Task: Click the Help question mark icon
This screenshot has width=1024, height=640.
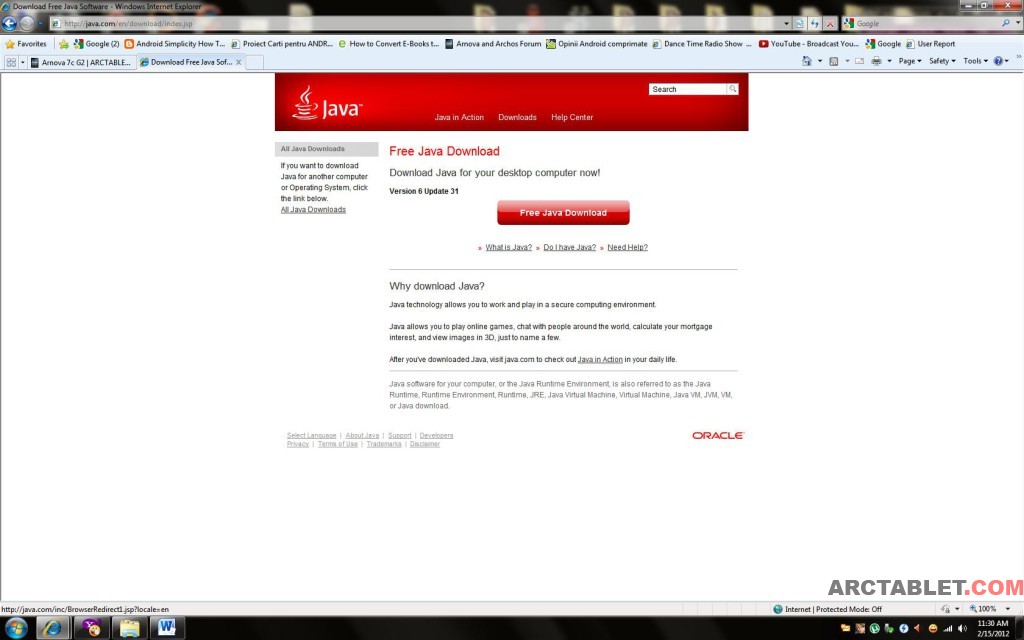Action: coord(998,61)
